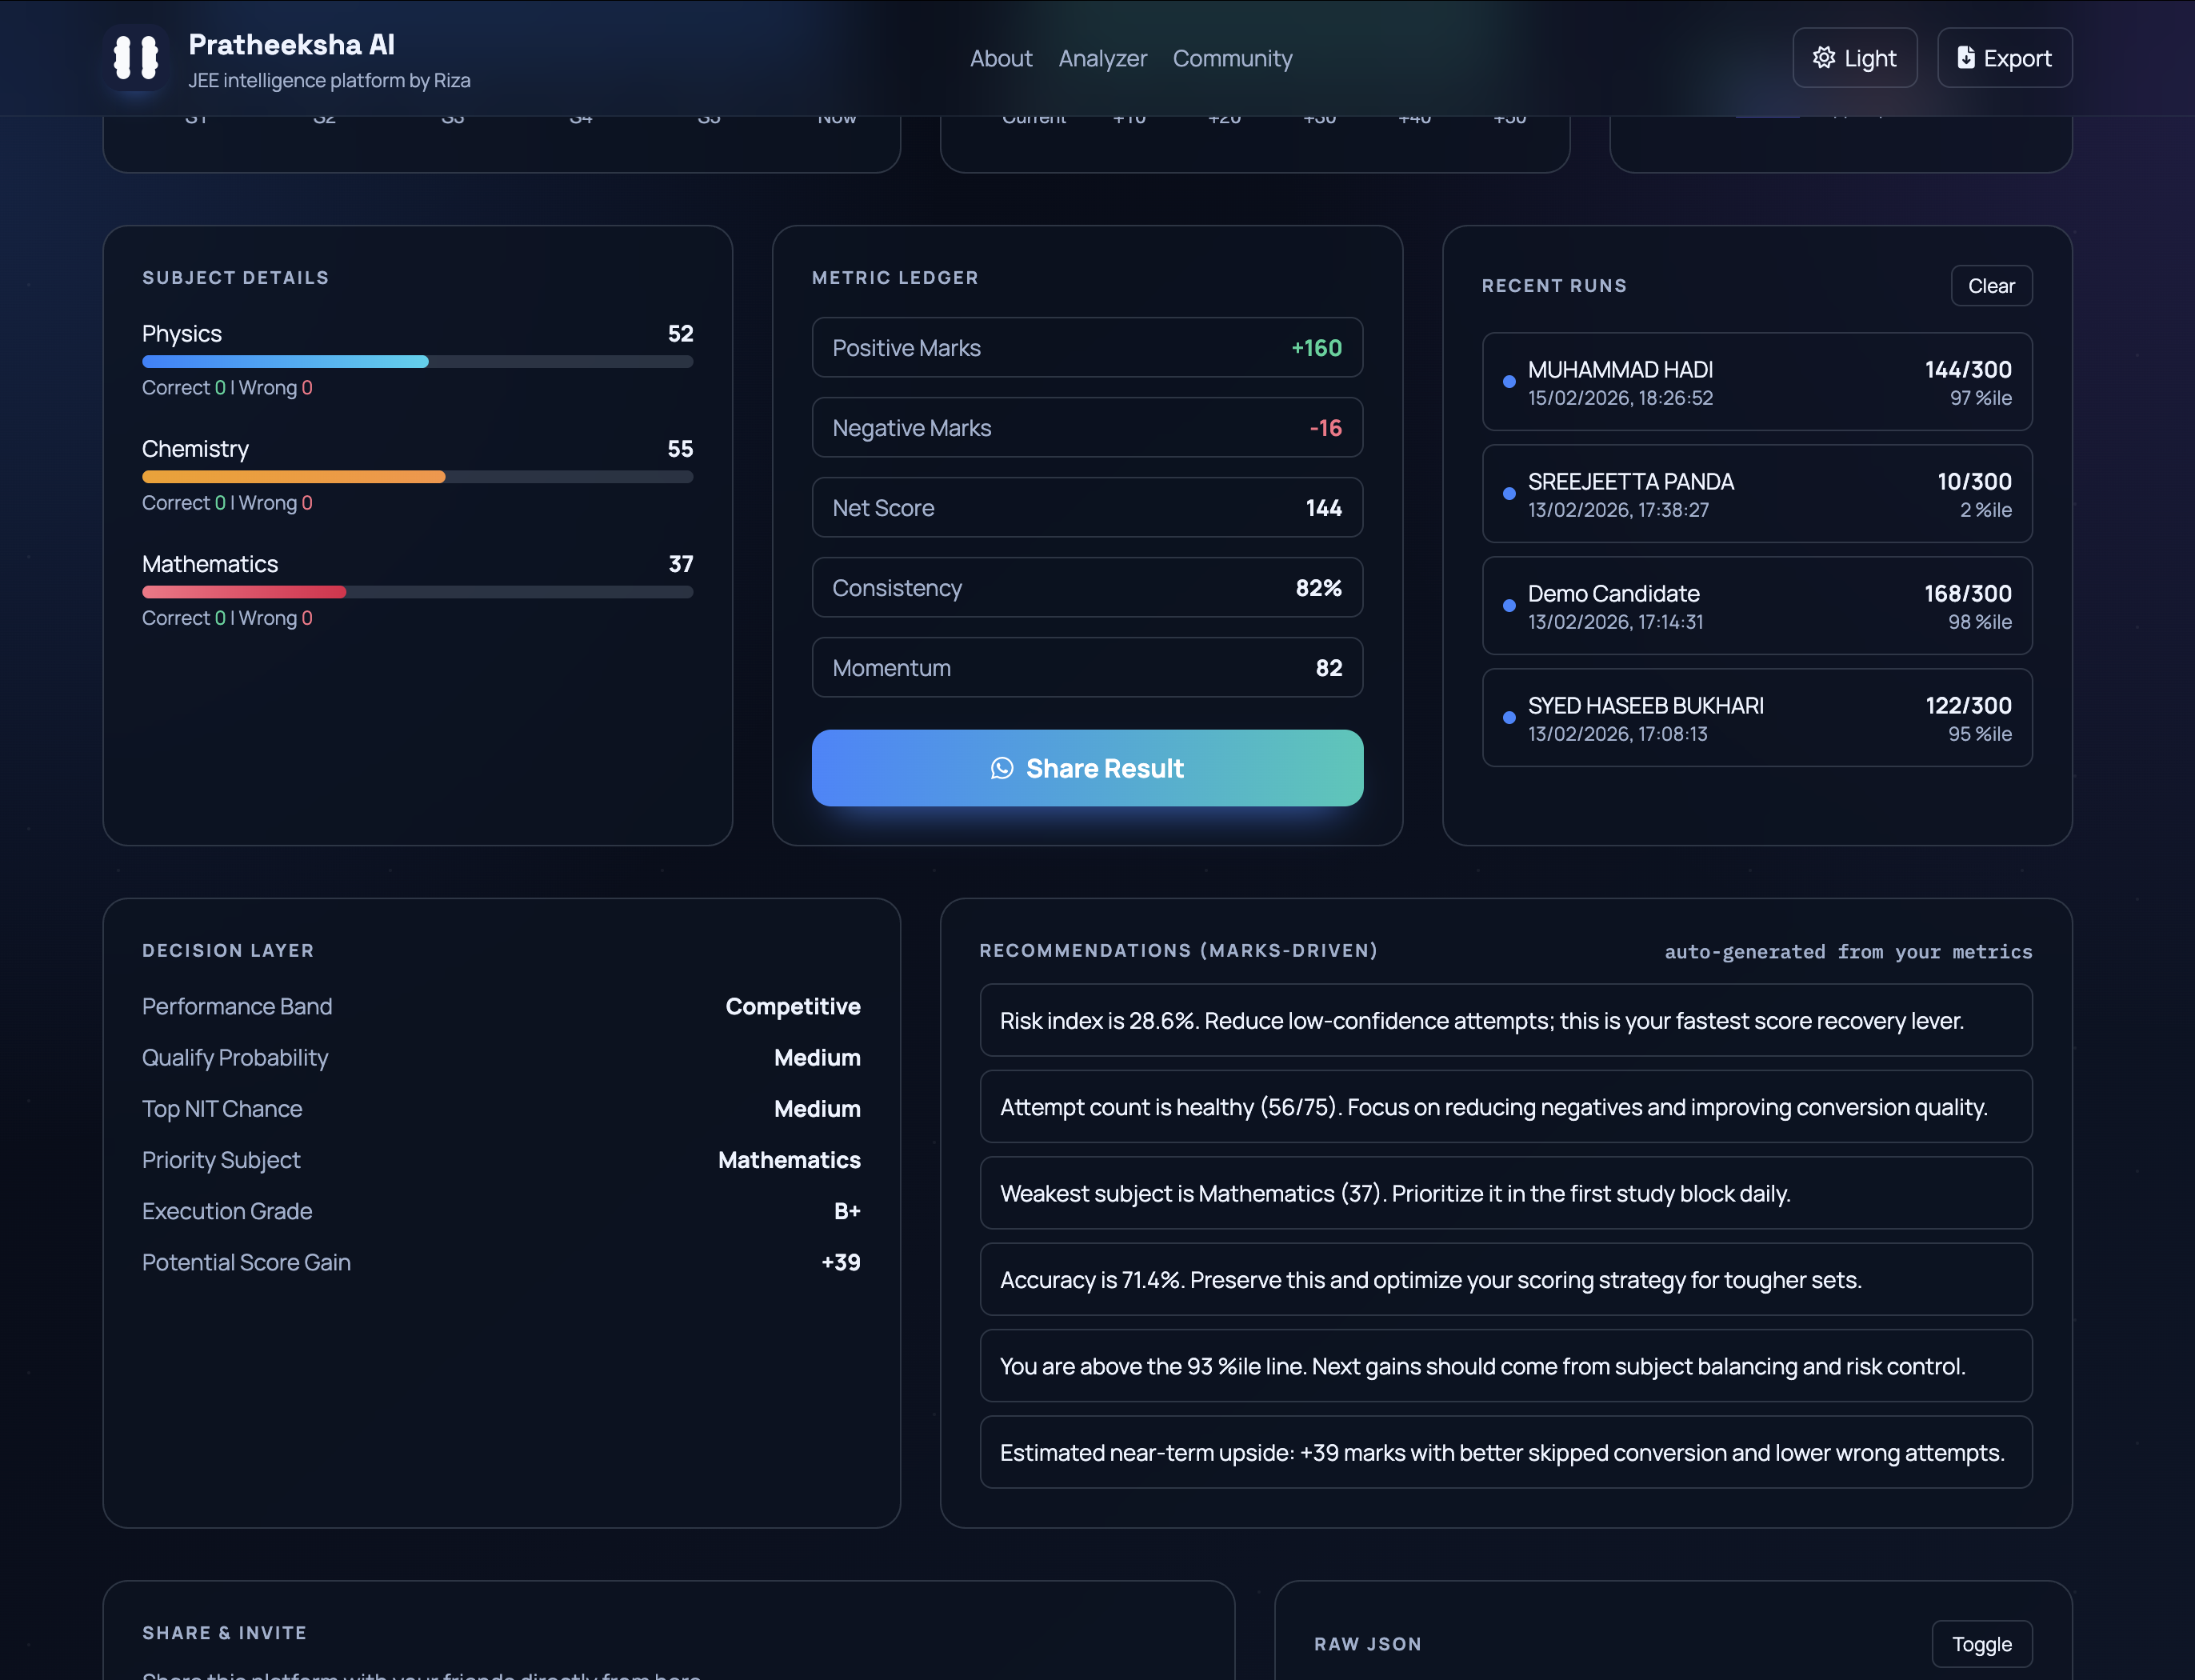This screenshot has height=1680, width=2195.
Task: Export your dashboard data
Action: point(2004,57)
